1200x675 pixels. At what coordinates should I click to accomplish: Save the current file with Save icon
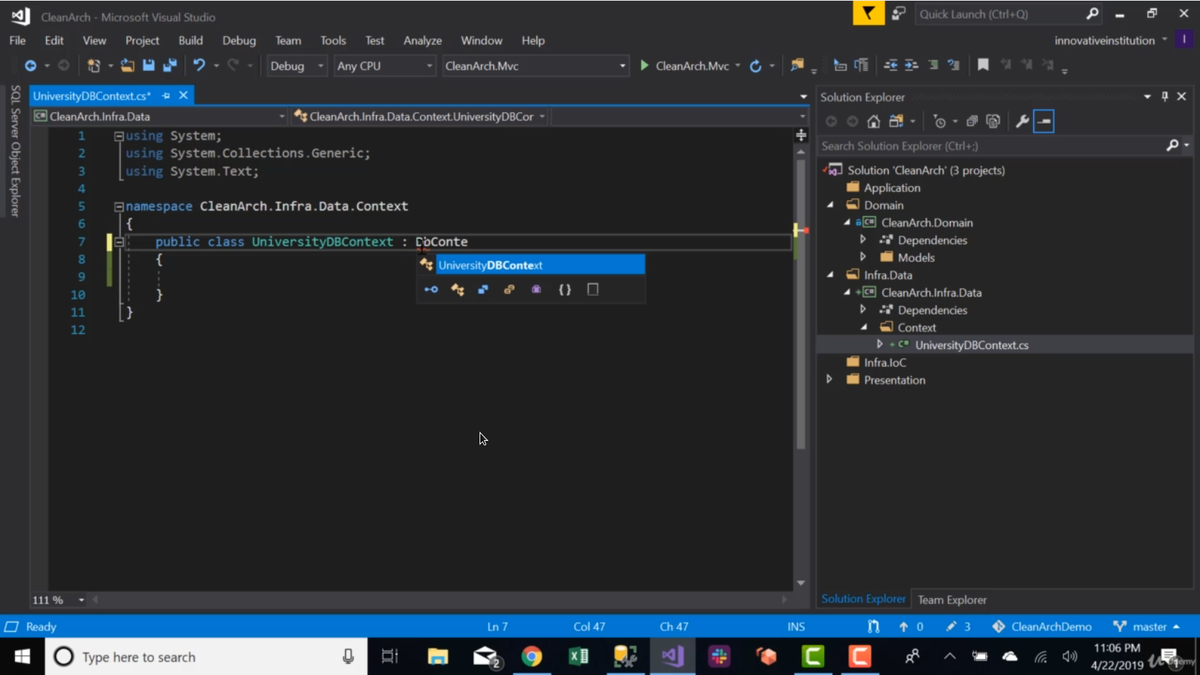point(148,66)
